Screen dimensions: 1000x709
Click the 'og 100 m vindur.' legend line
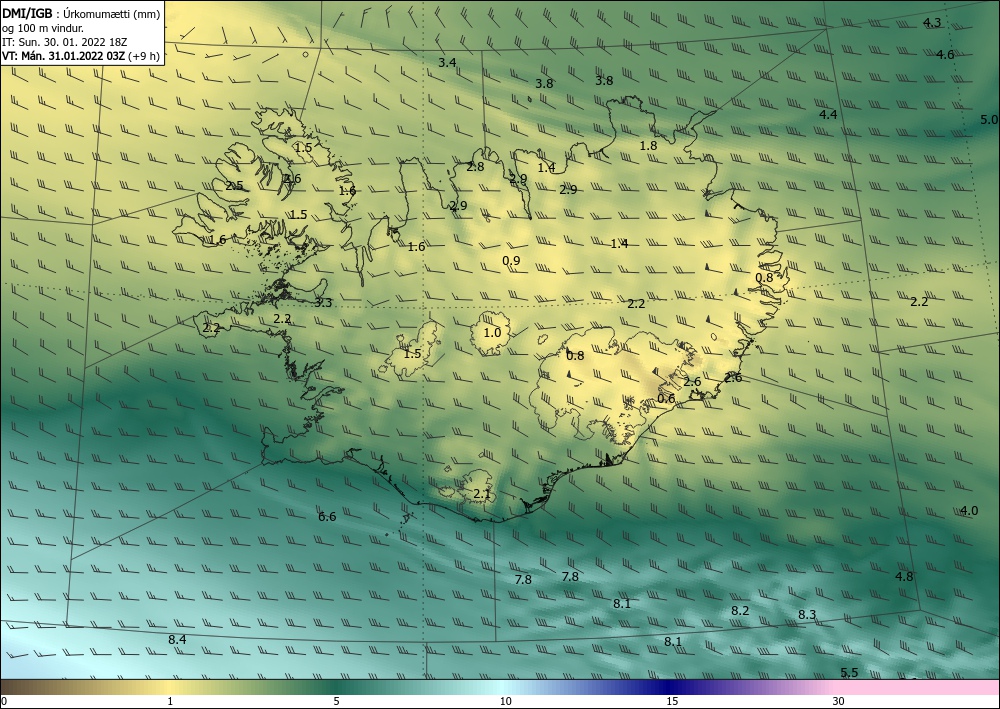point(43,28)
